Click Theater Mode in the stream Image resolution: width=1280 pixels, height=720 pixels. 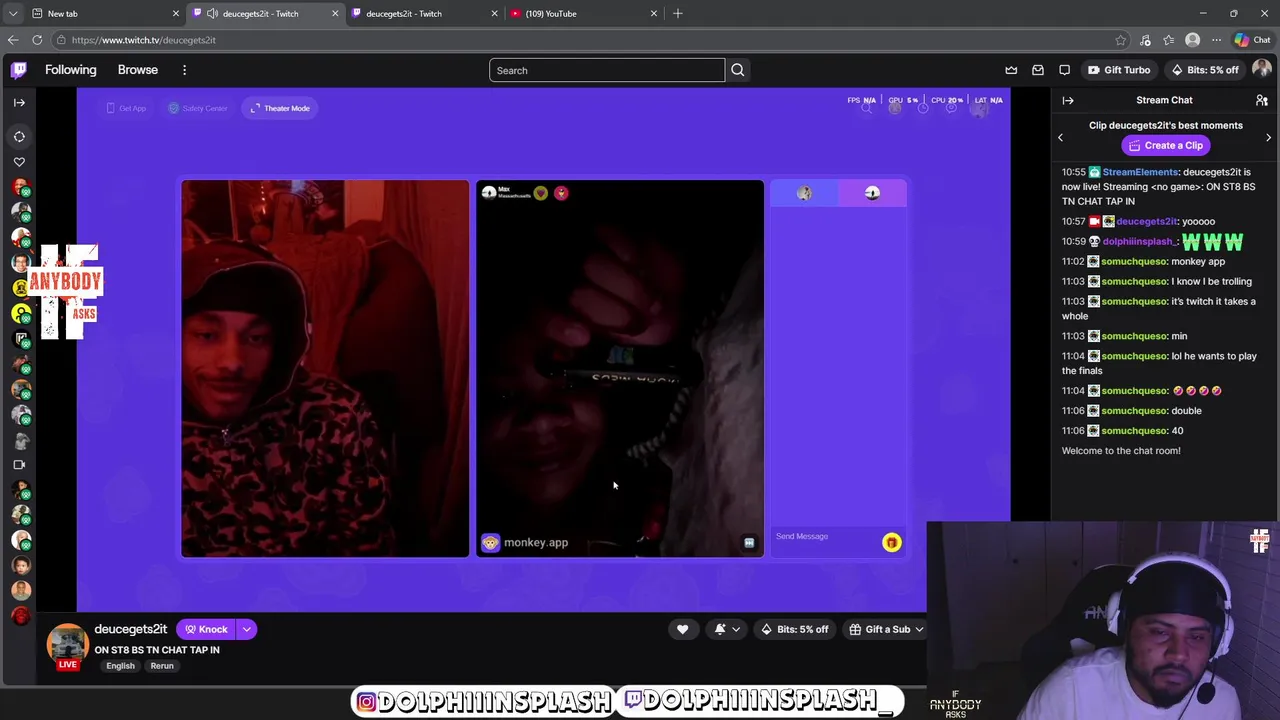[x=279, y=108]
